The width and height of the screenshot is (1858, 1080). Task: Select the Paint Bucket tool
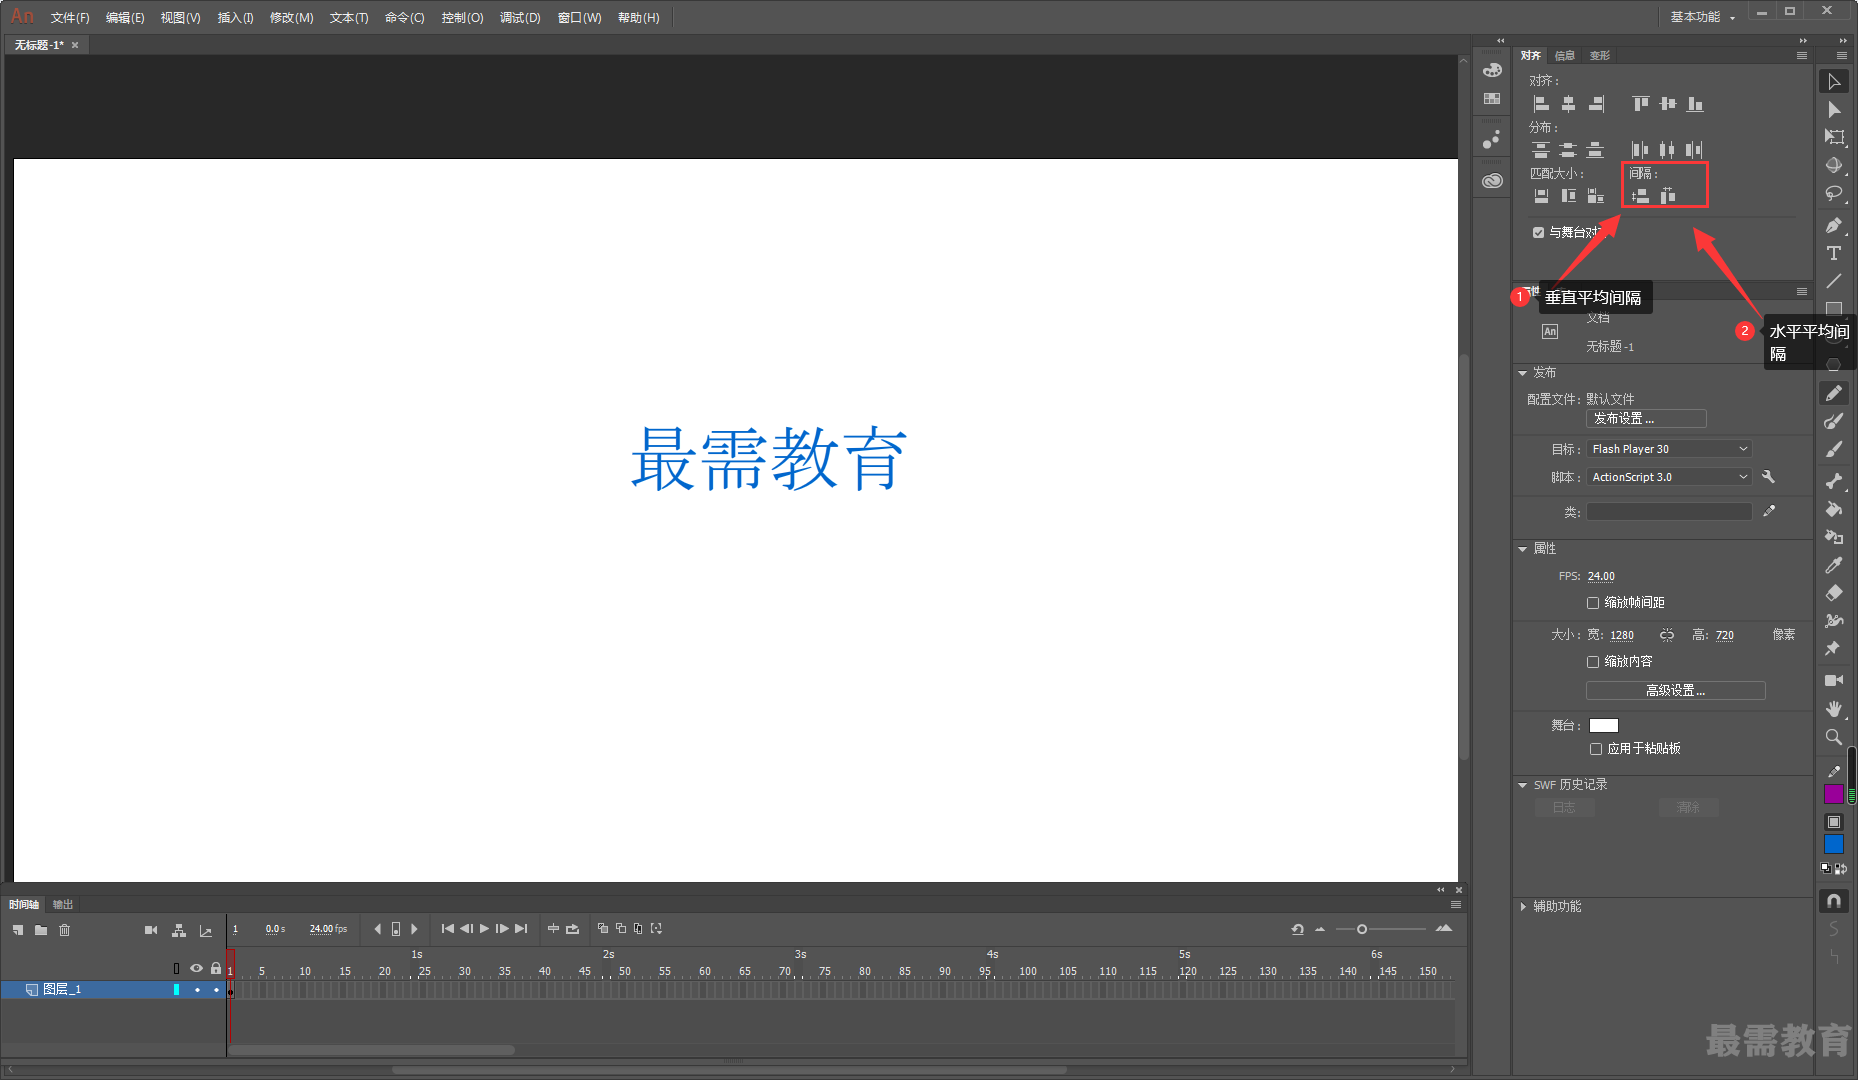pos(1834,509)
